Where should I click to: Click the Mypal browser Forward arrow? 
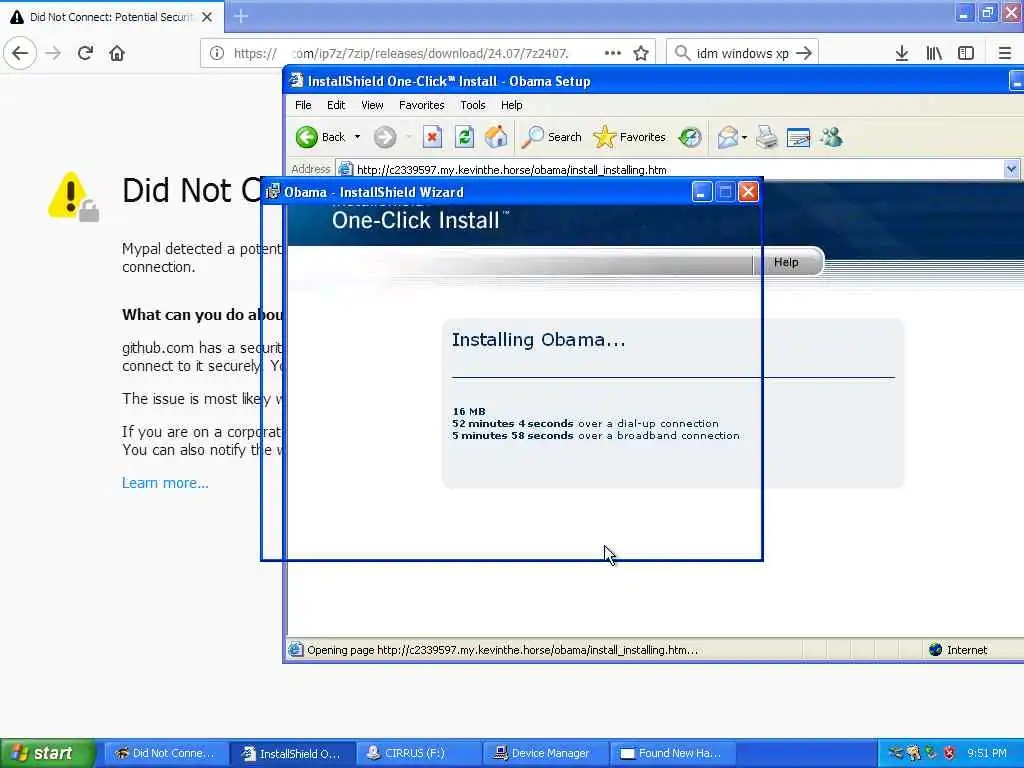click(53, 53)
